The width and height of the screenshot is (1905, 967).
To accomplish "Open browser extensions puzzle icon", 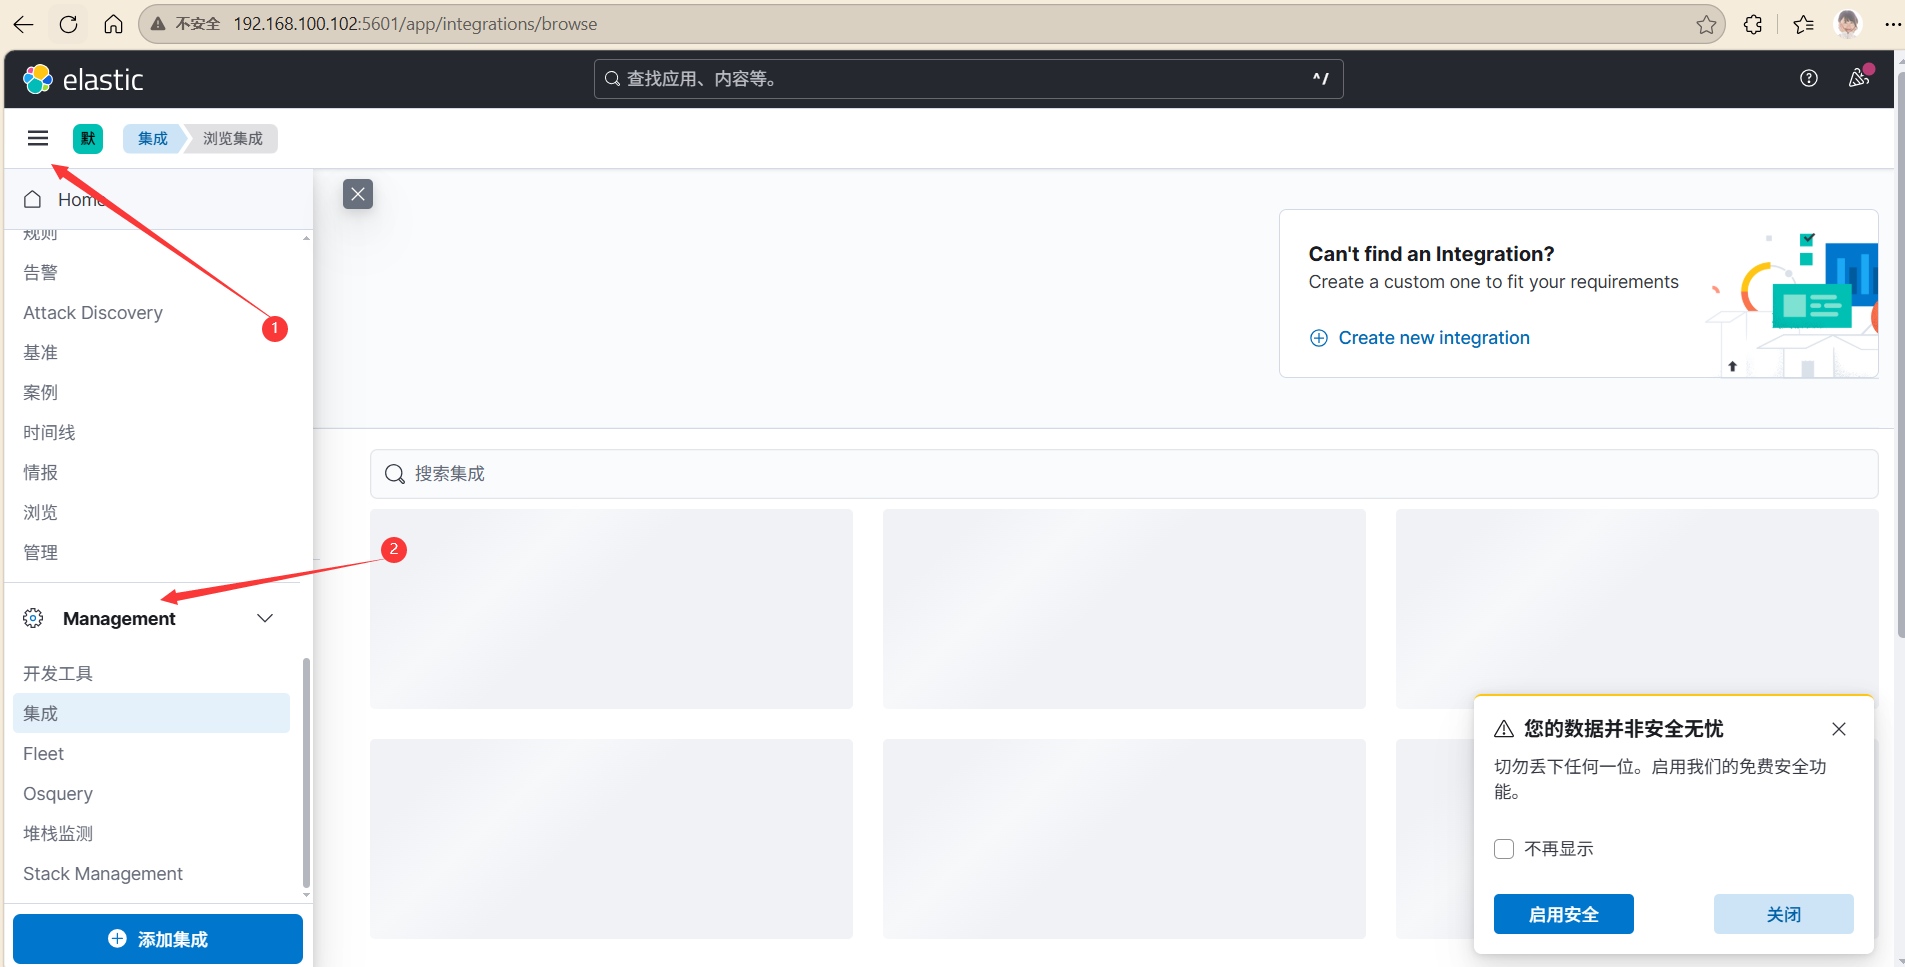I will click(1753, 24).
